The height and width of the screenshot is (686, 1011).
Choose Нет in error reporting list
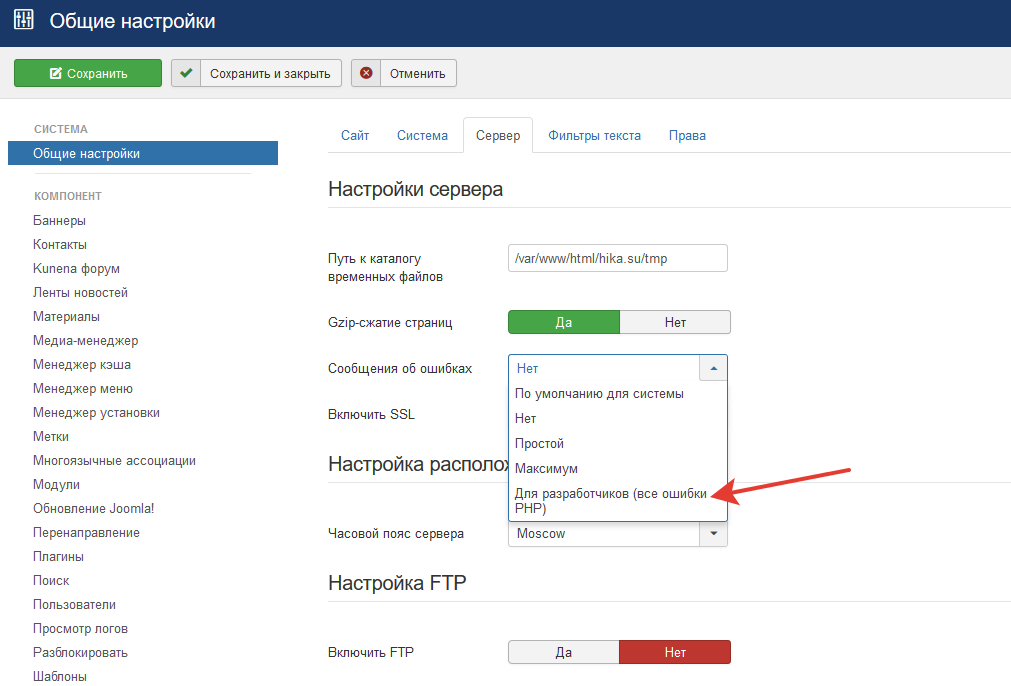coord(618,418)
